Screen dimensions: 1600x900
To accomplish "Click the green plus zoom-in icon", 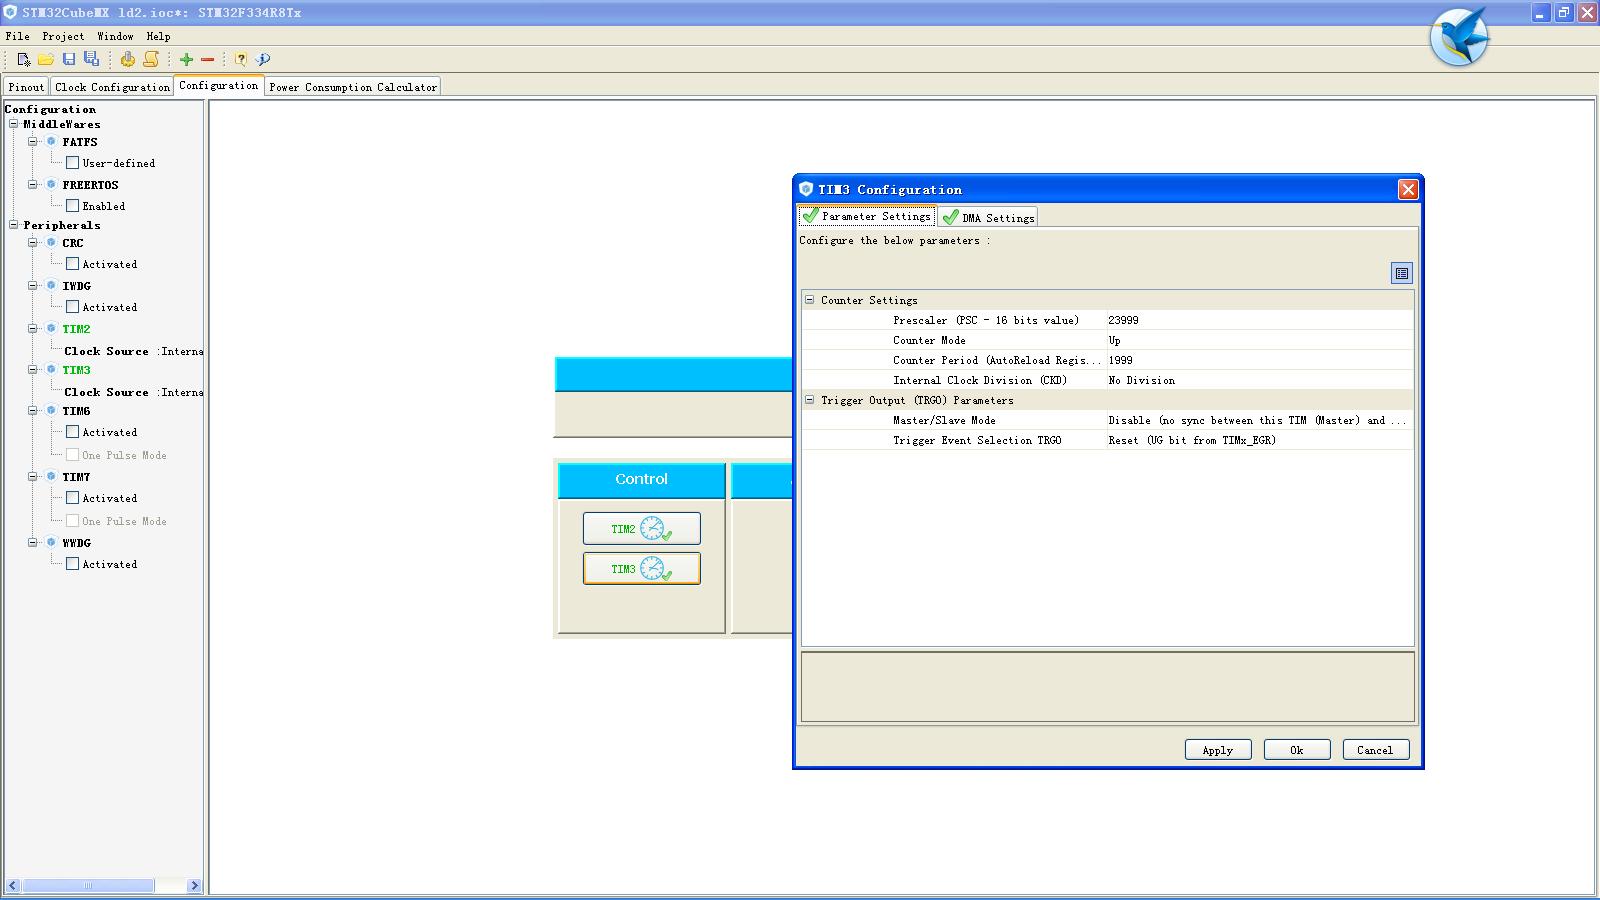I will (x=186, y=59).
